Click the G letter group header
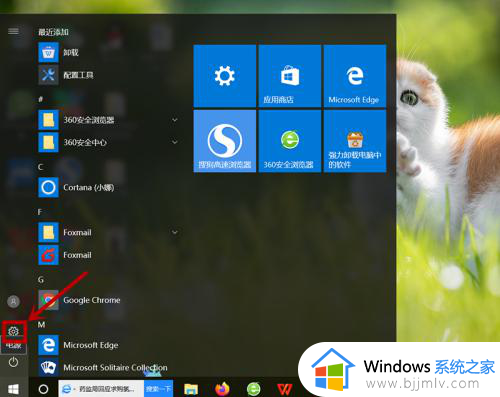The image size is (500, 397). coord(41,279)
